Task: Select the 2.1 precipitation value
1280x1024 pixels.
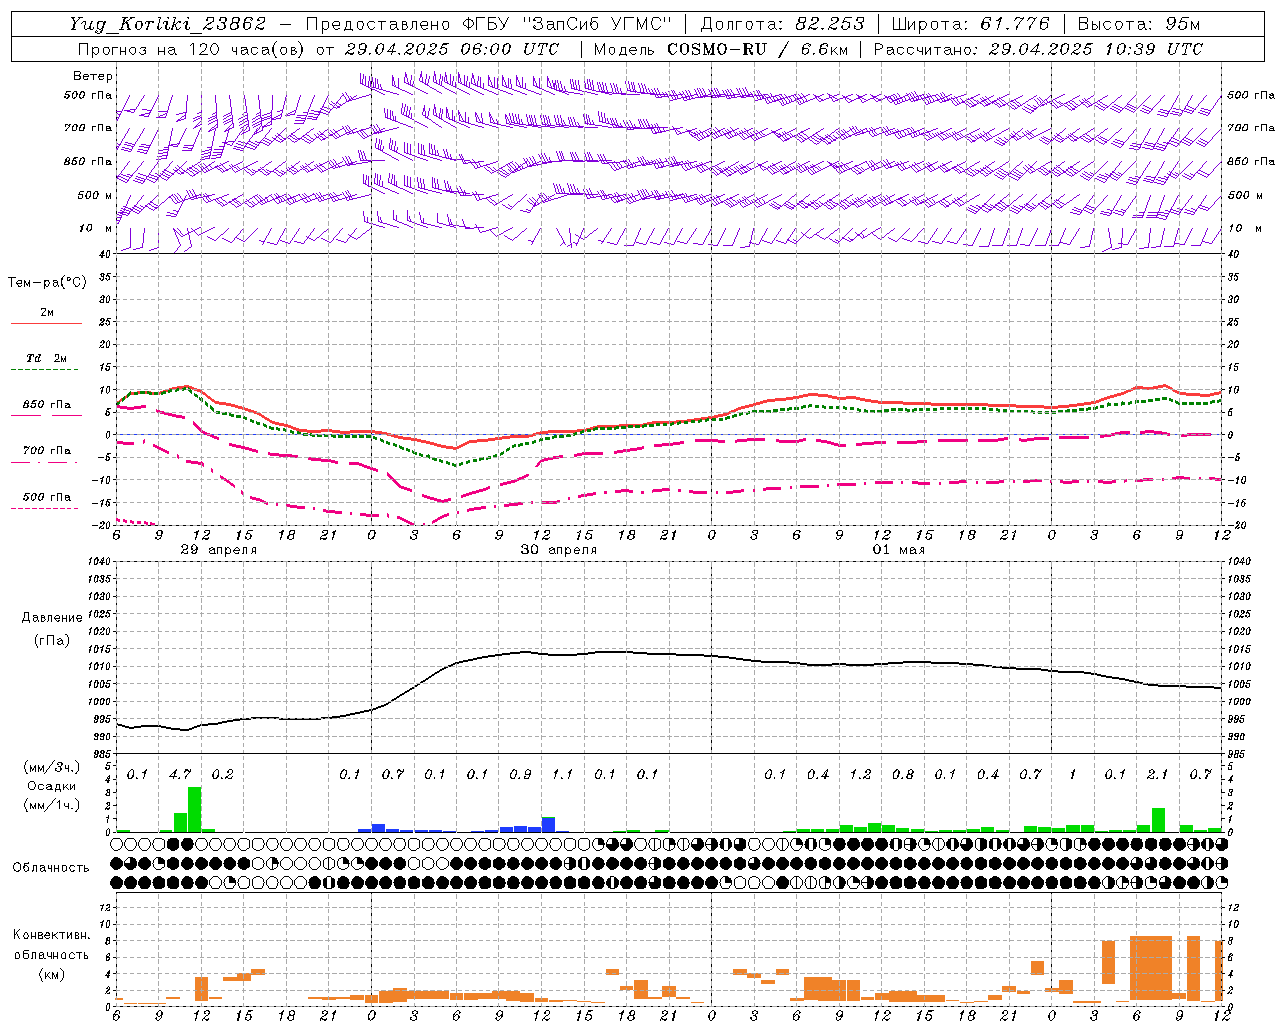Action: [x=1157, y=774]
